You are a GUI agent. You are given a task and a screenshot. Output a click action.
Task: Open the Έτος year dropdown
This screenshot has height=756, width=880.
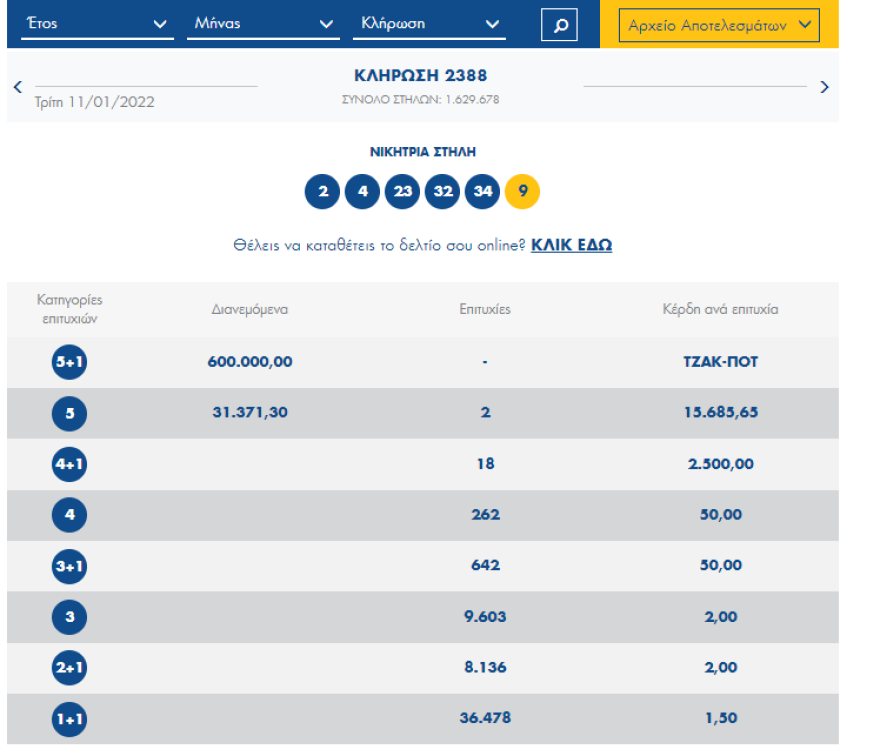[97, 24]
